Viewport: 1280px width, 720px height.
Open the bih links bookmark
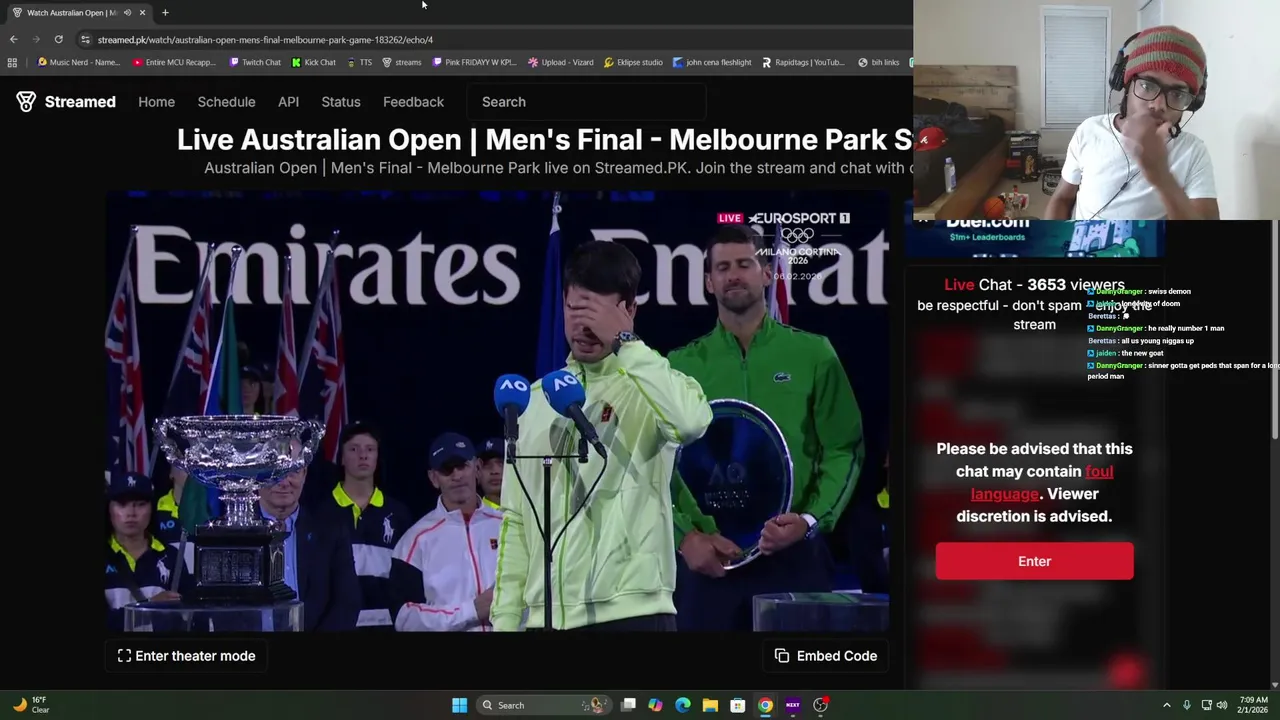879,62
